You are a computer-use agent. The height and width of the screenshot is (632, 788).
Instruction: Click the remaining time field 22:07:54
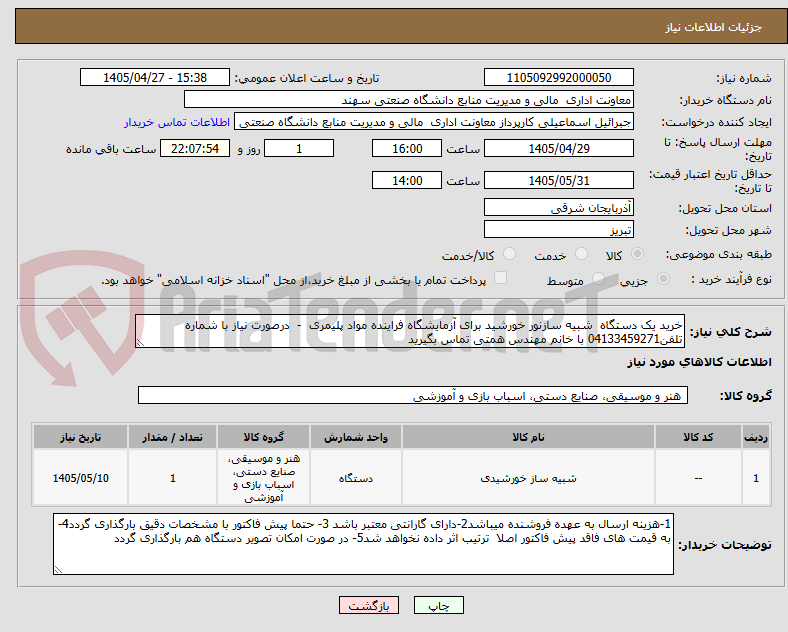pyautogui.click(x=195, y=149)
